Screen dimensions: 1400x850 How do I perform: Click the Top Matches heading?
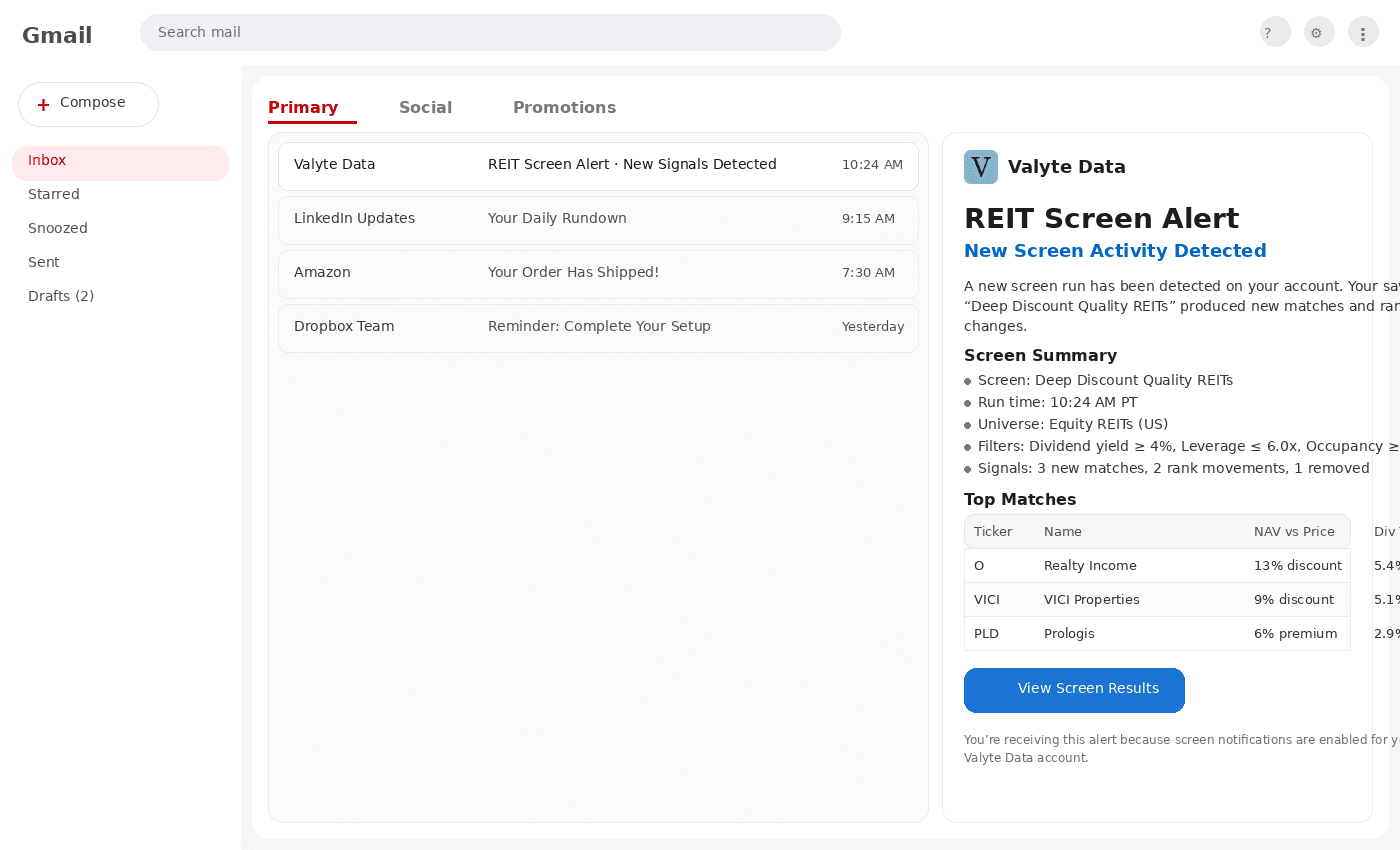click(1020, 499)
